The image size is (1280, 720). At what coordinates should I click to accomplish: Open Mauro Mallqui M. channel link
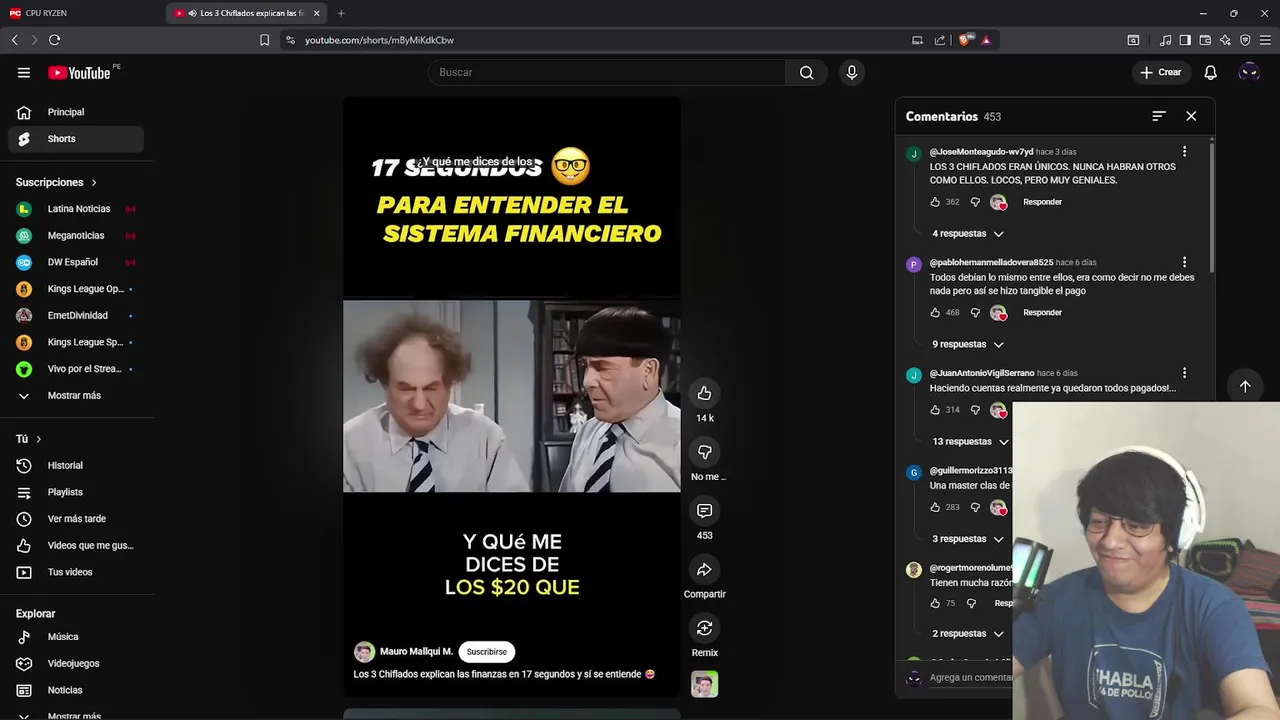(x=416, y=652)
